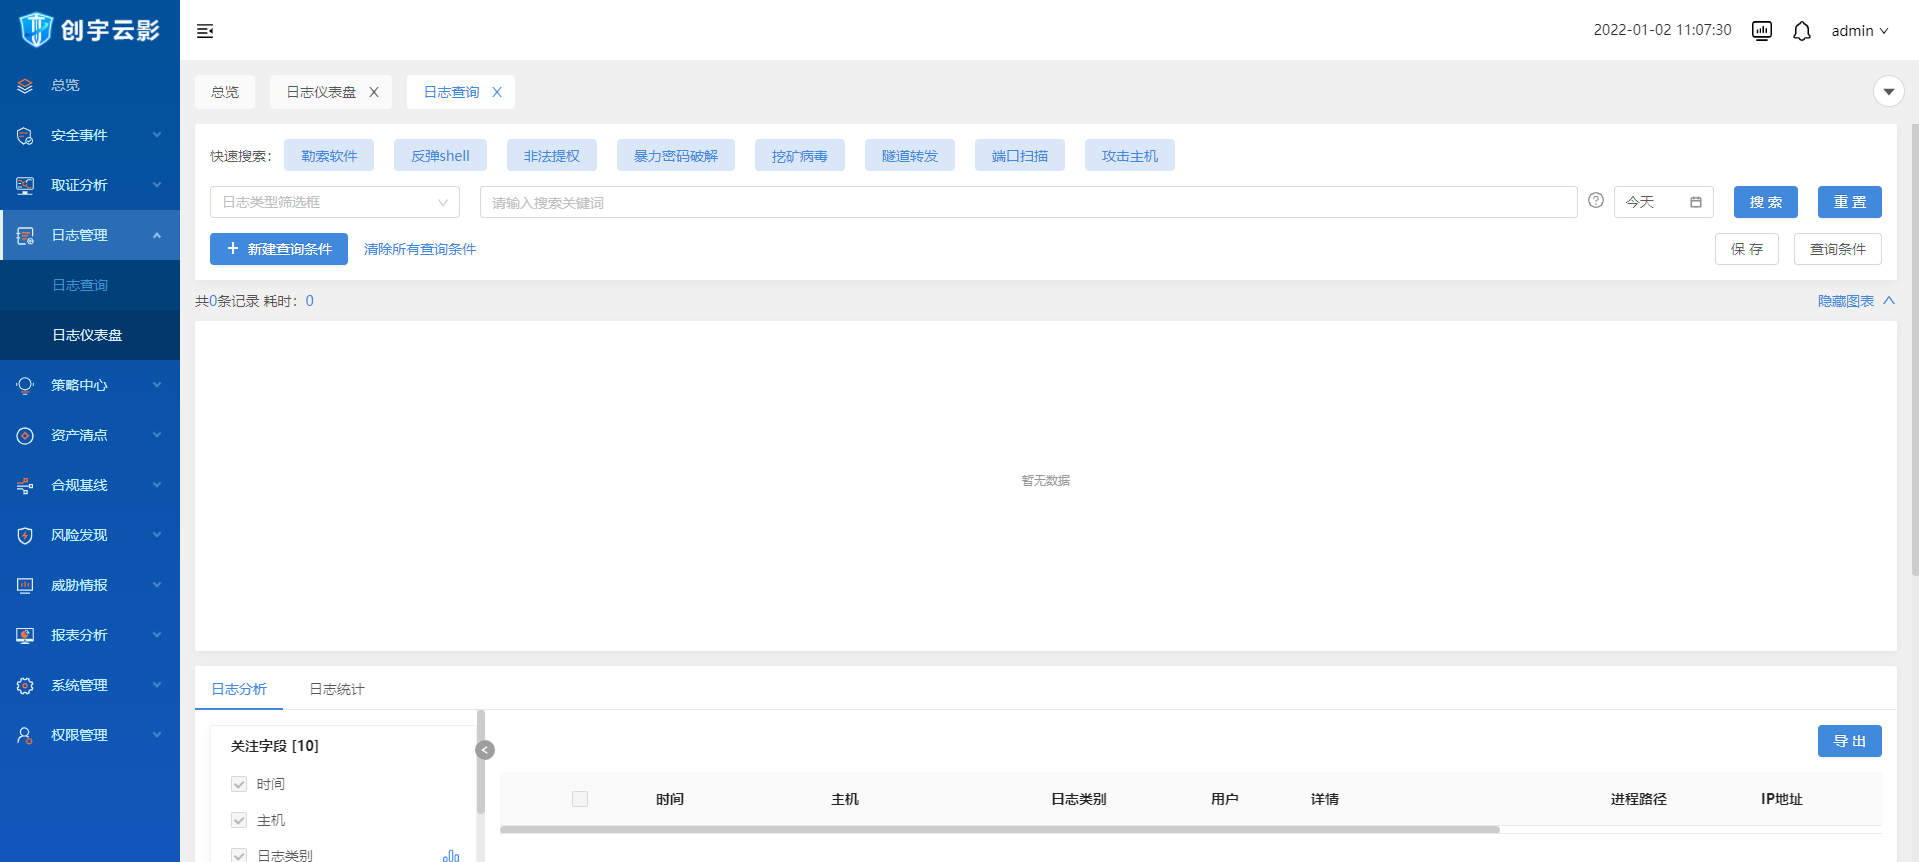Expand the 合规基线 menu chevron
The height and width of the screenshot is (862, 1919).
pyautogui.click(x=157, y=485)
